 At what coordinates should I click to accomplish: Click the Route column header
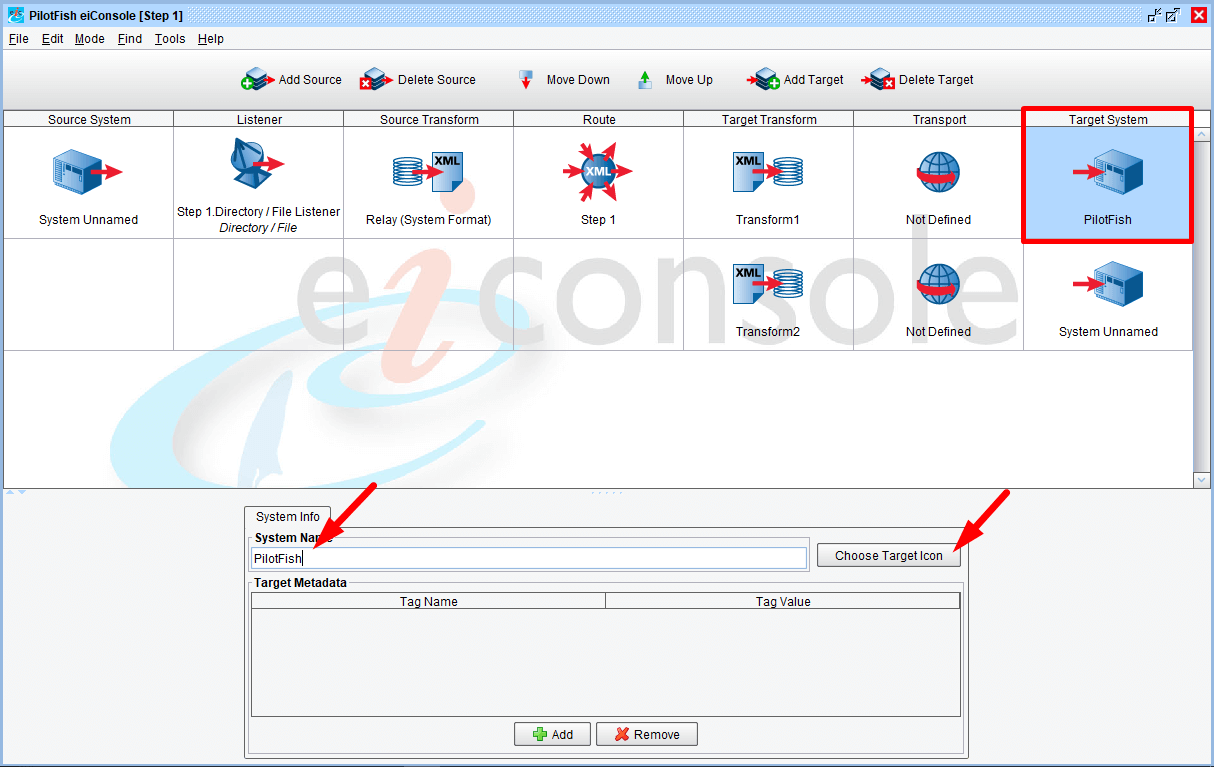click(x=599, y=119)
